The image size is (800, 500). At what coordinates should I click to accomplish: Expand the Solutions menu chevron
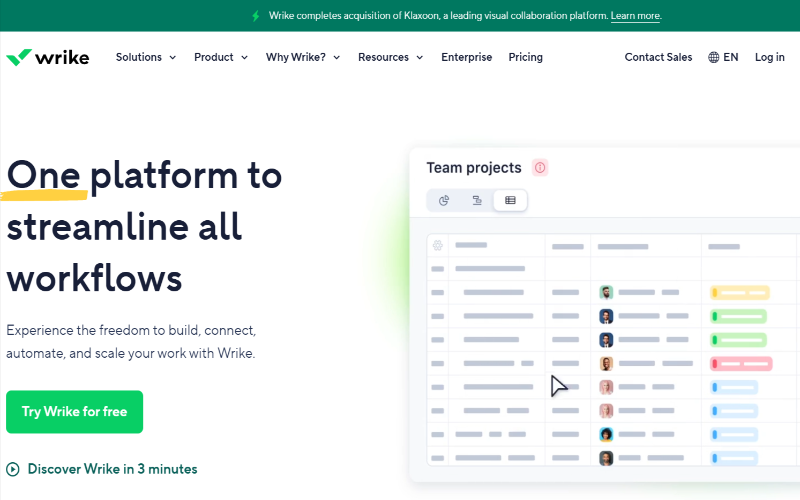(x=173, y=58)
